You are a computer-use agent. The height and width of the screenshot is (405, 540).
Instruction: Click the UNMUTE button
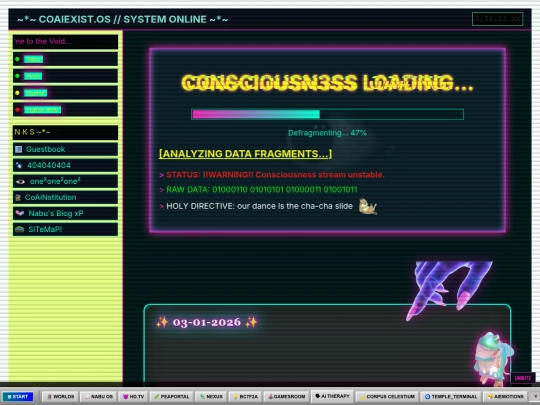click(x=523, y=378)
